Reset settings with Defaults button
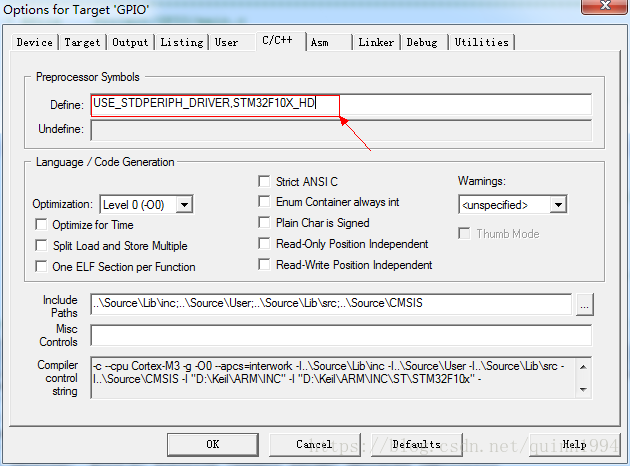The width and height of the screenshot is (630, 466). pyautogui.click(x=417, y=444)
